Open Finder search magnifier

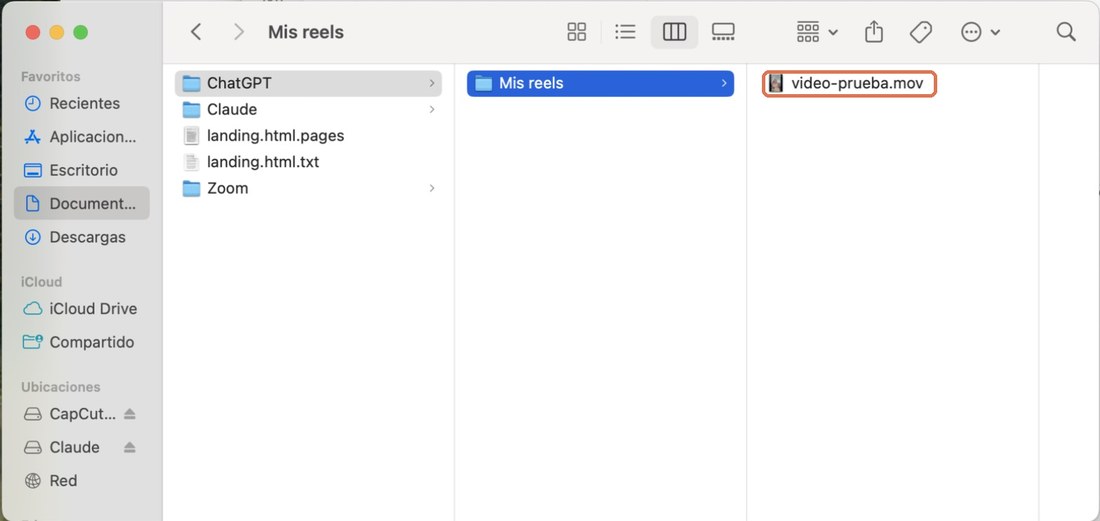(1066, 32)
